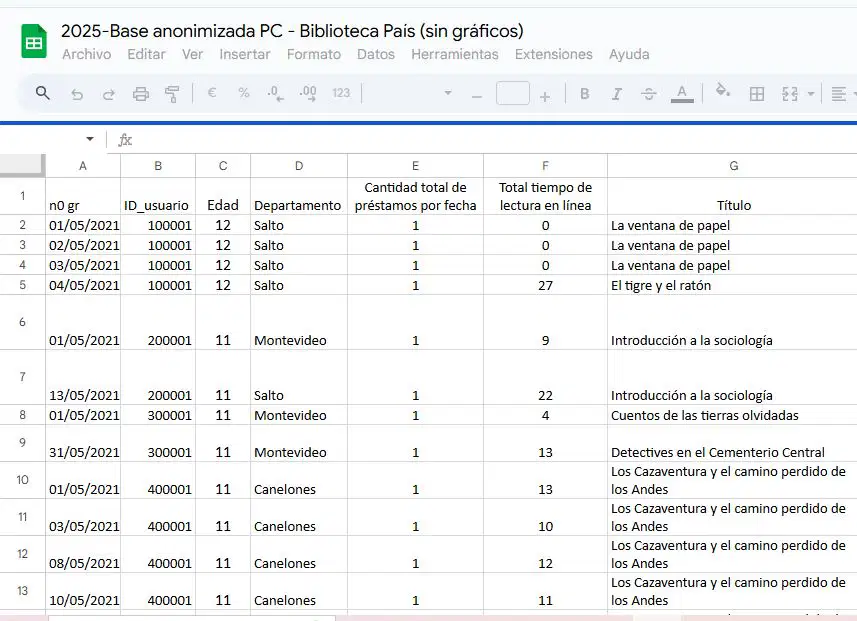Click cell '13/05/2021' in column A
Image resolution: width=857 pixels, height=621 pixels.
(83, 377)
